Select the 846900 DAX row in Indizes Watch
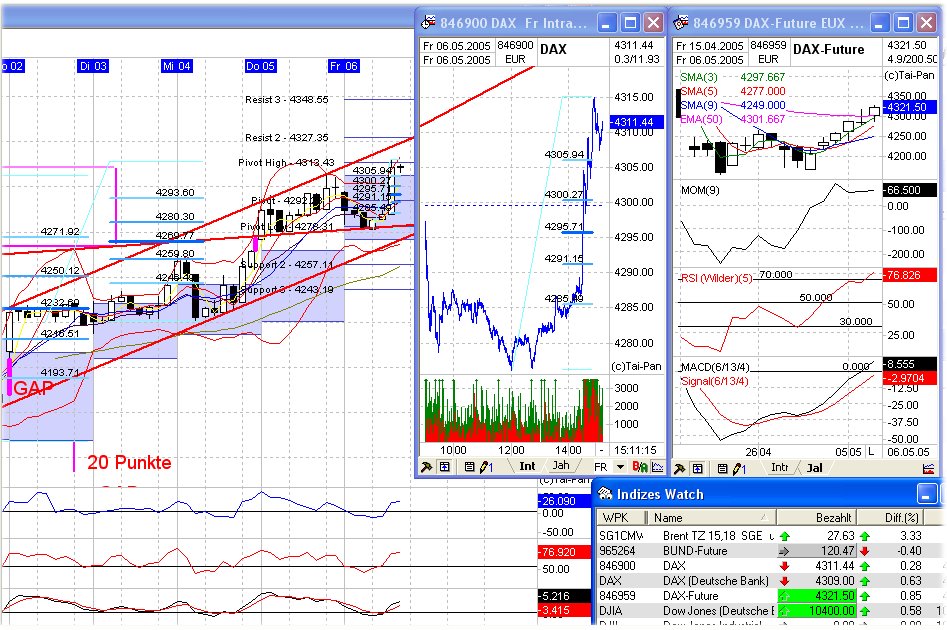The image size is (947, 630). 767,566
